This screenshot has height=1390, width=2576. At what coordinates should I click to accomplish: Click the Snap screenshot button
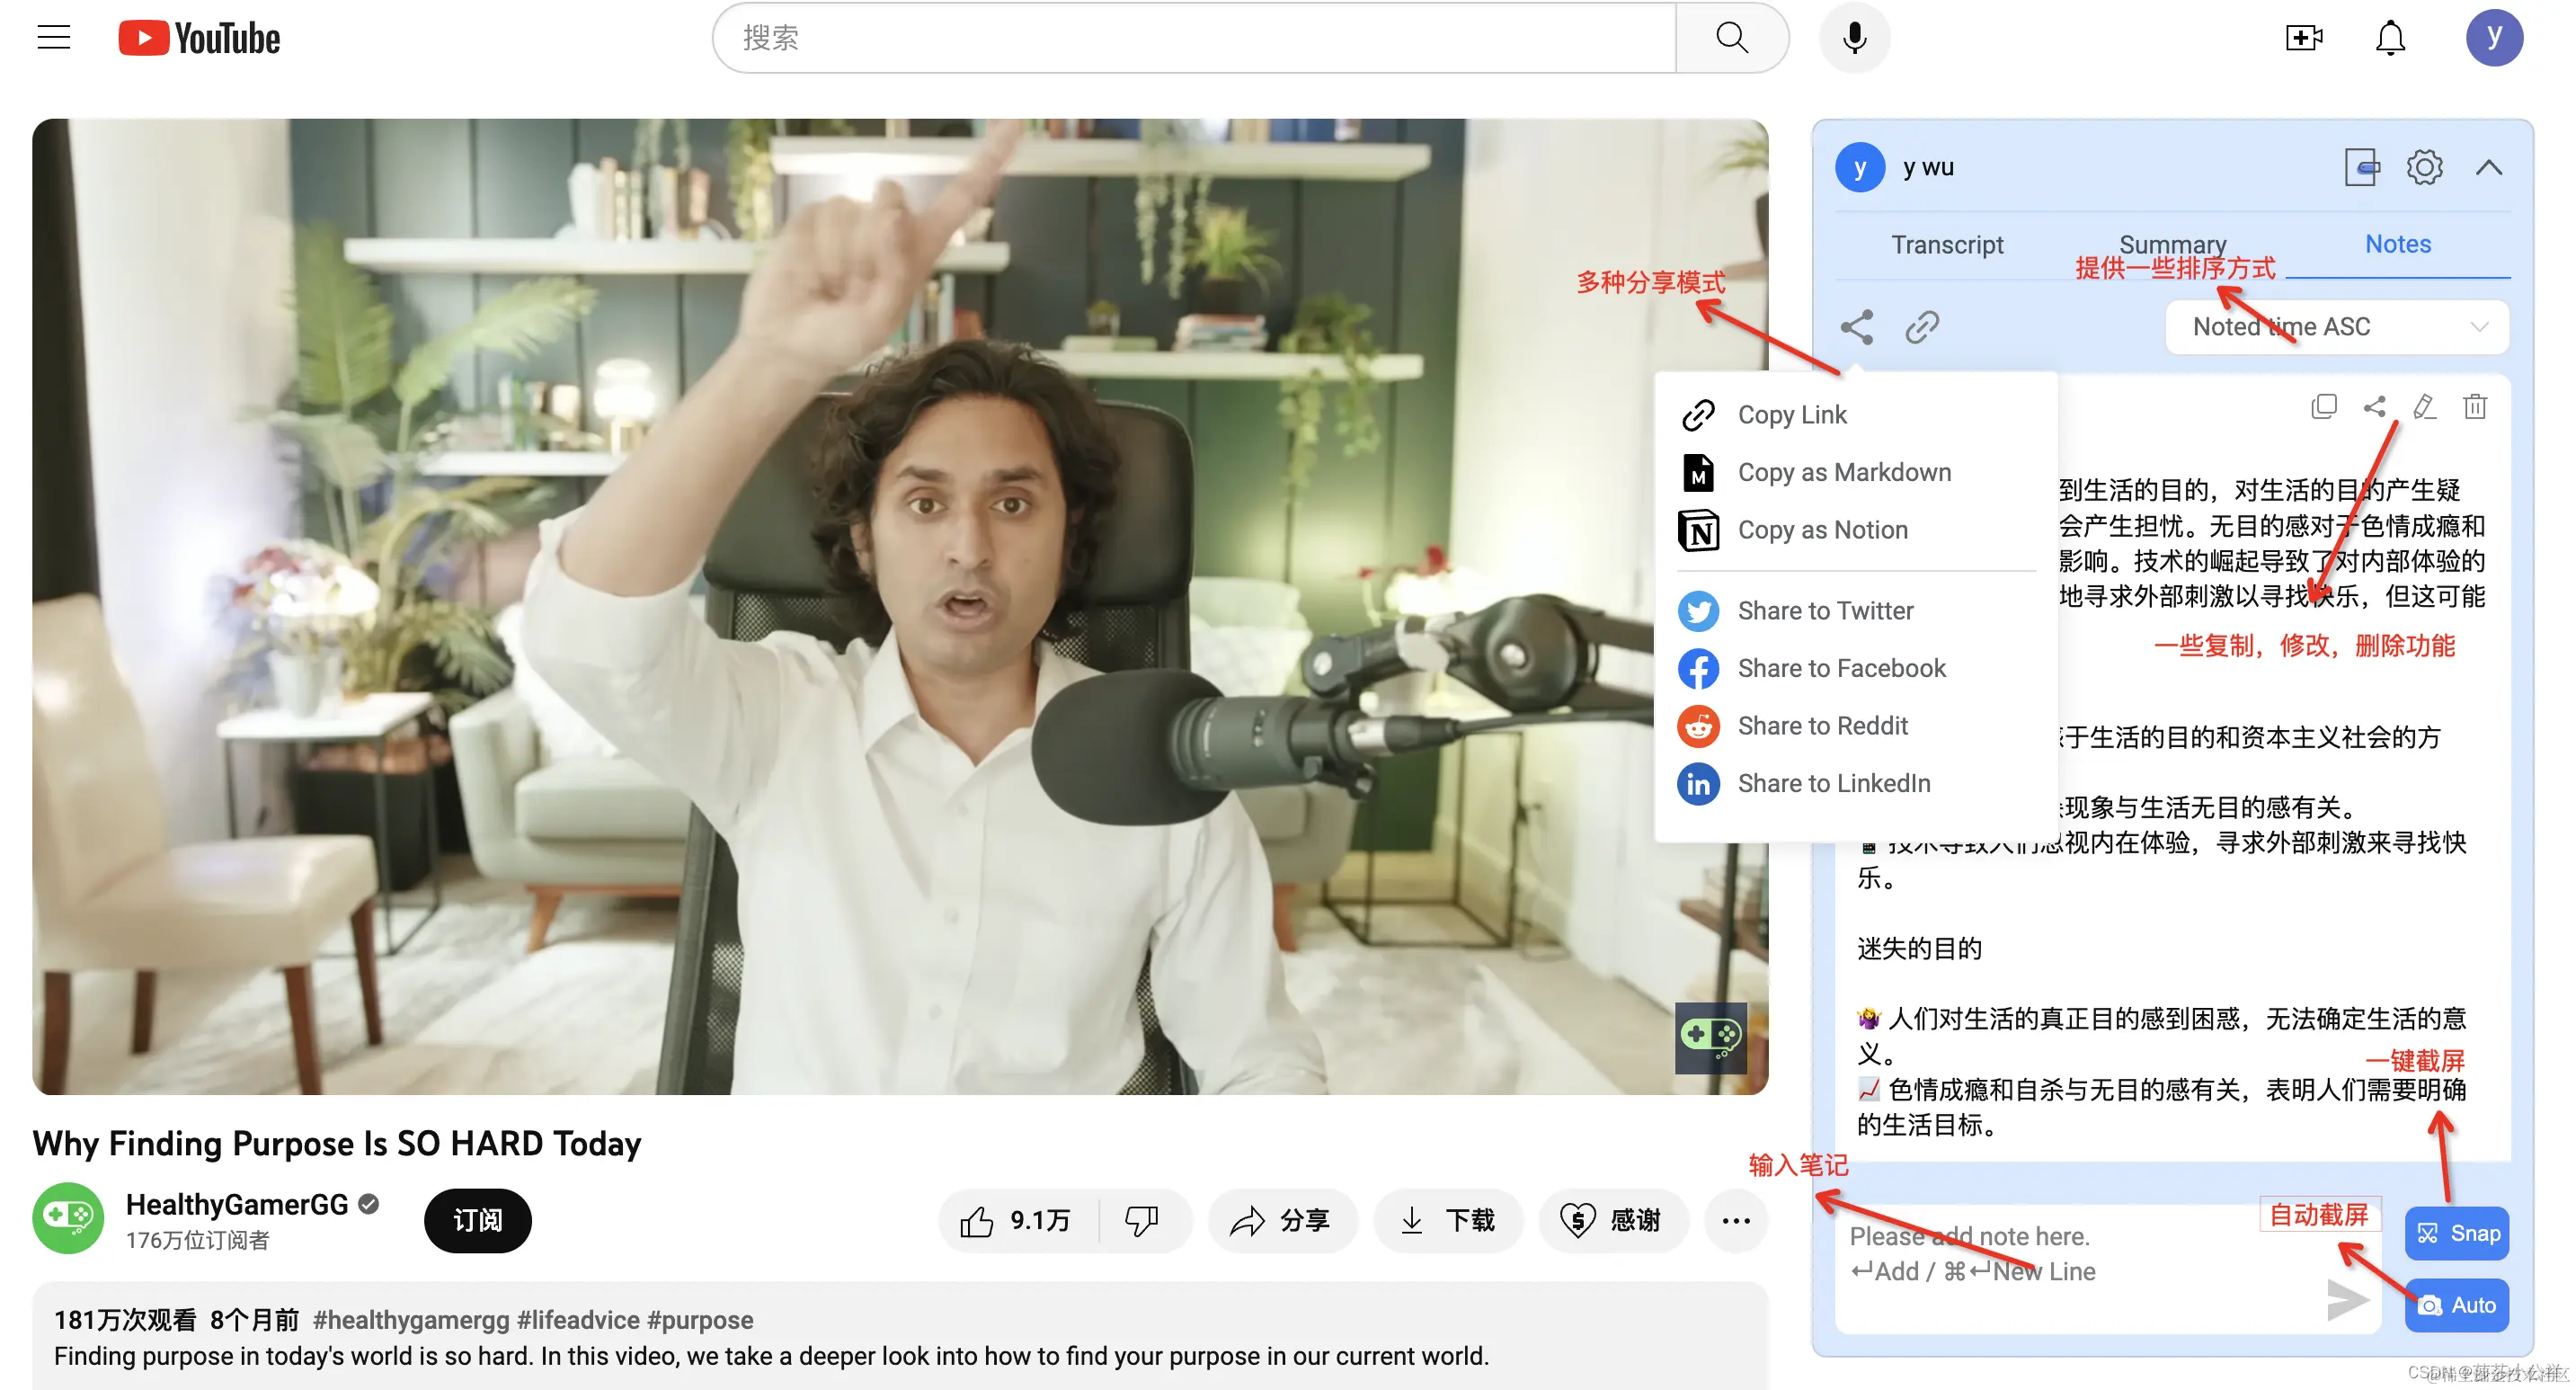click(2457, 1233)
